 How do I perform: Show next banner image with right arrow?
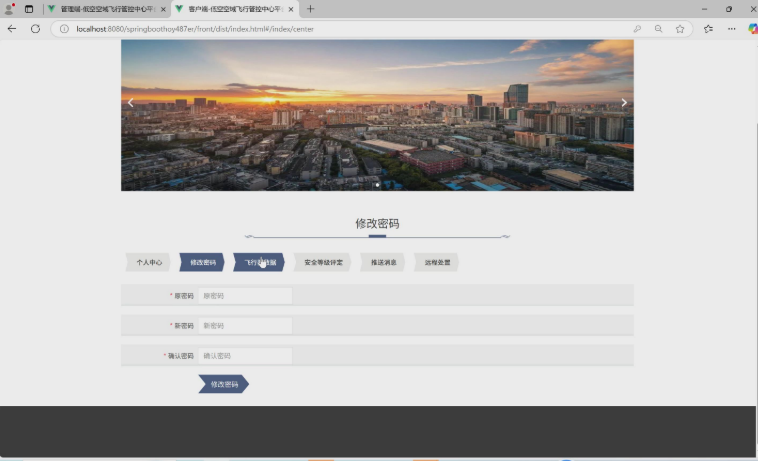click(x=624, y=102)
